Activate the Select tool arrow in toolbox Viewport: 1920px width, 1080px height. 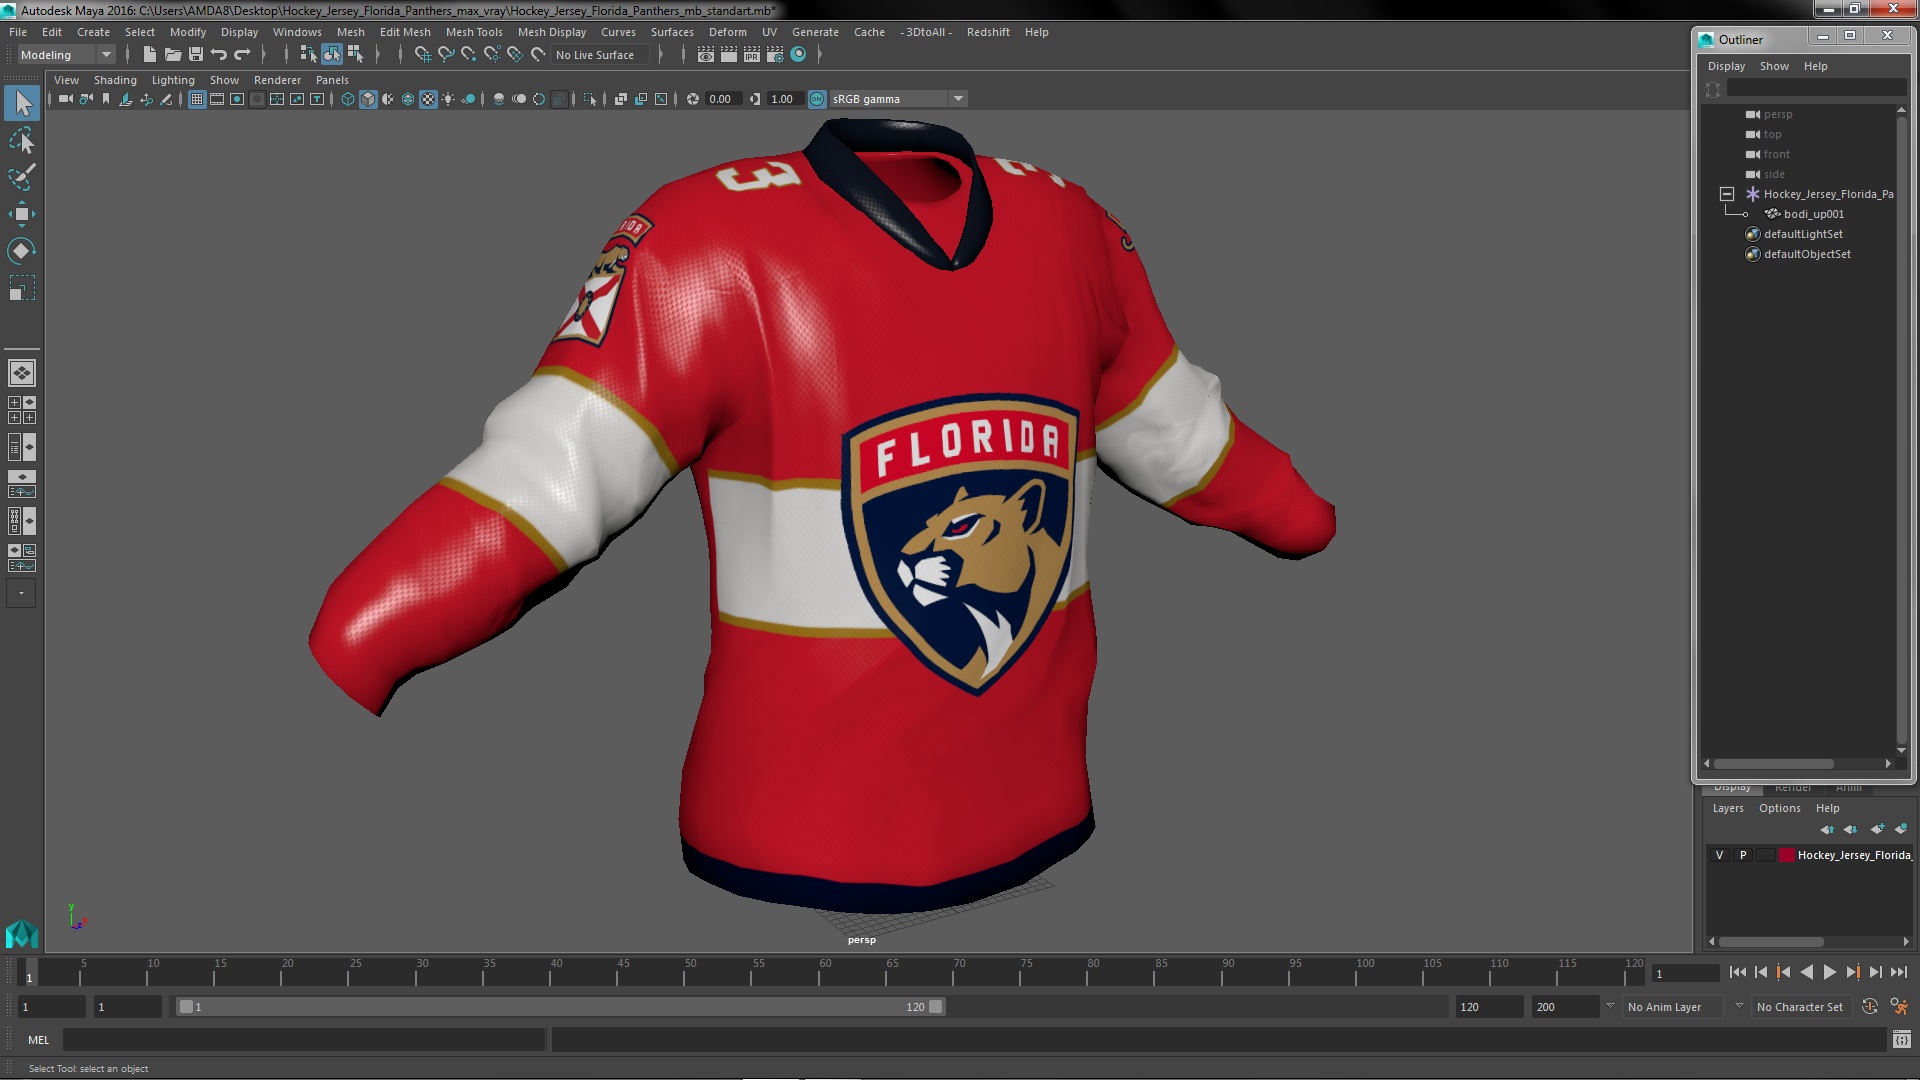[22, 103]
